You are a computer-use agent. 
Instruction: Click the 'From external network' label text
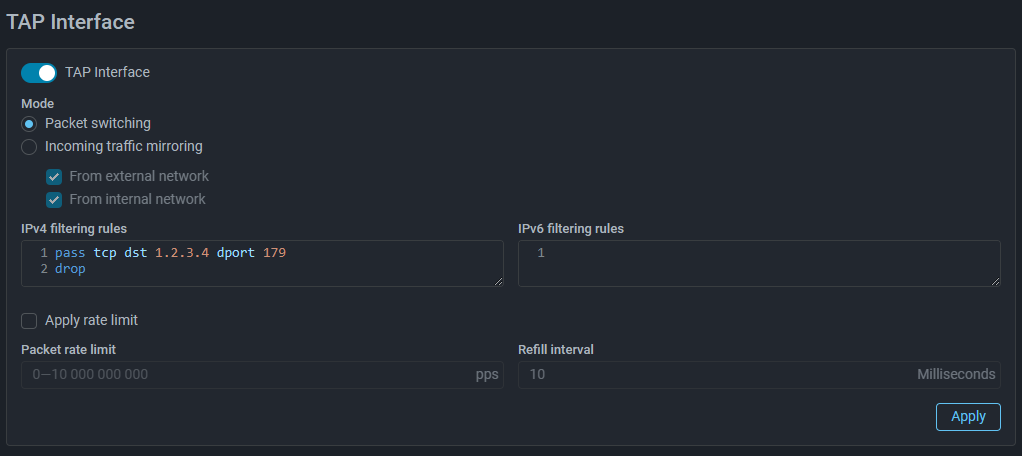[139, 177]
